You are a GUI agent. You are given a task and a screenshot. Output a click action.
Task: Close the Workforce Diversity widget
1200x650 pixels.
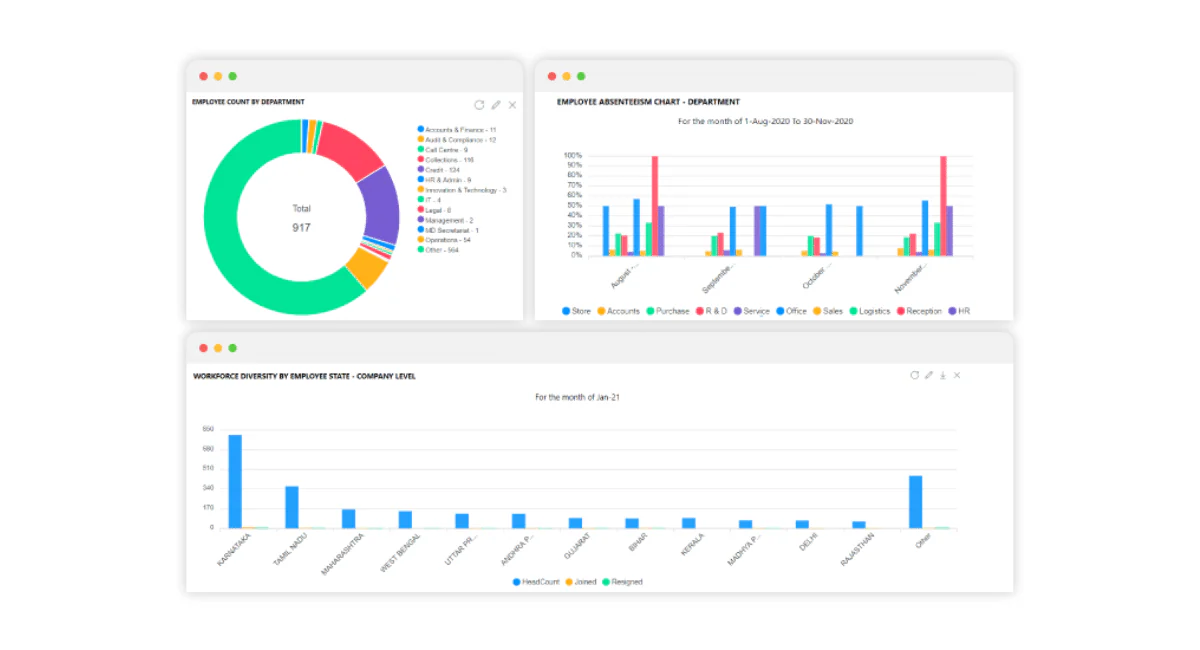(x=956, y=375)
